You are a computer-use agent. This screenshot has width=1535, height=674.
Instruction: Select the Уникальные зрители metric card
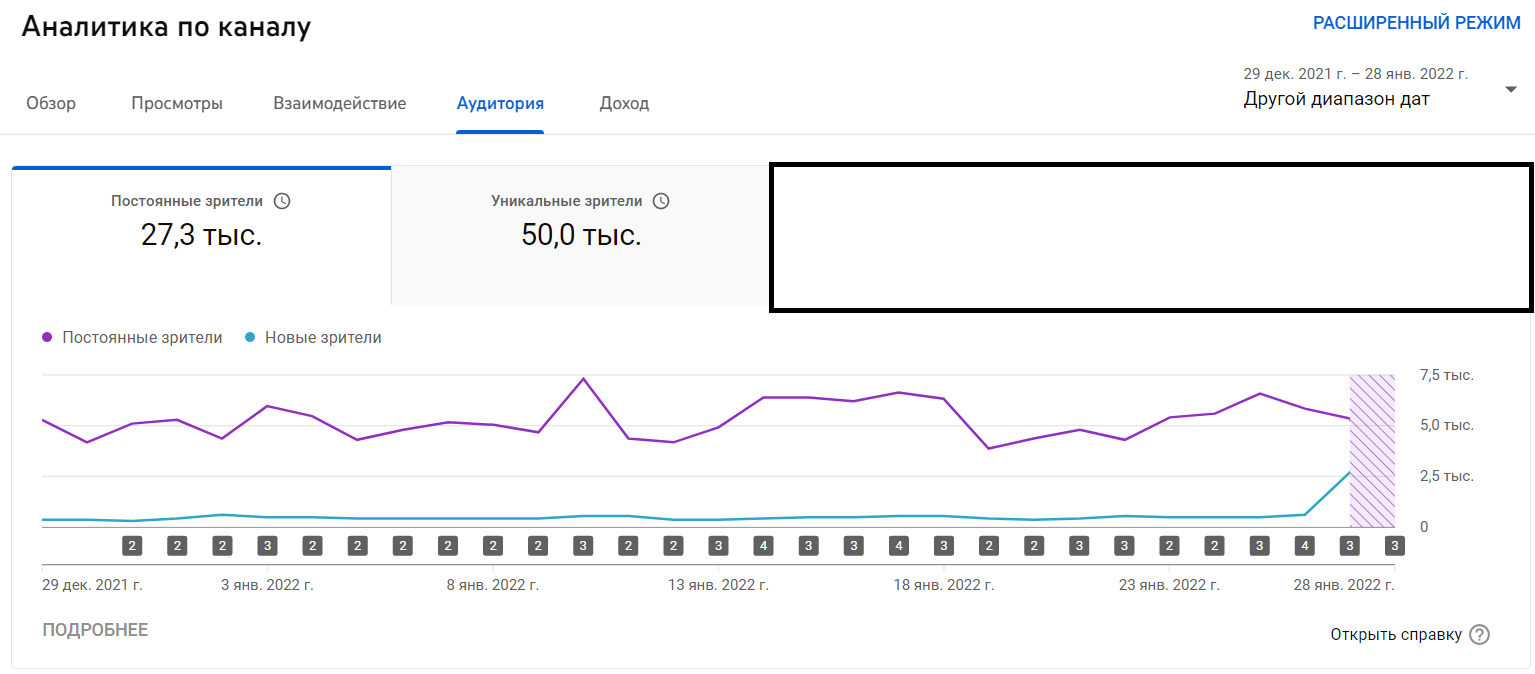click(x=580, y=235)
